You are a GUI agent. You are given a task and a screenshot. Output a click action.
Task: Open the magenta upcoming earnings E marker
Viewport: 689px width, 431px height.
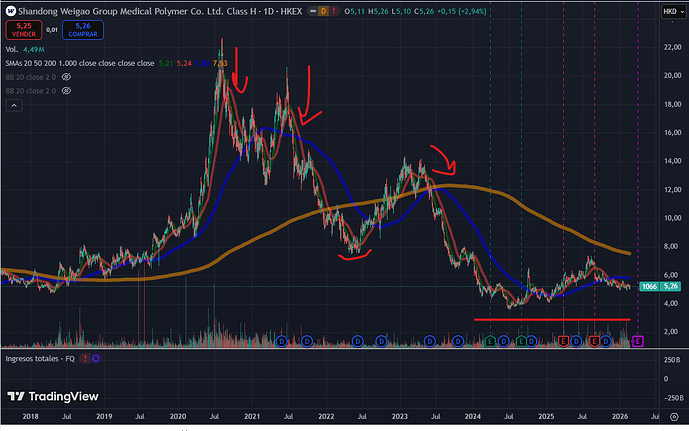[x=638, y=341]
